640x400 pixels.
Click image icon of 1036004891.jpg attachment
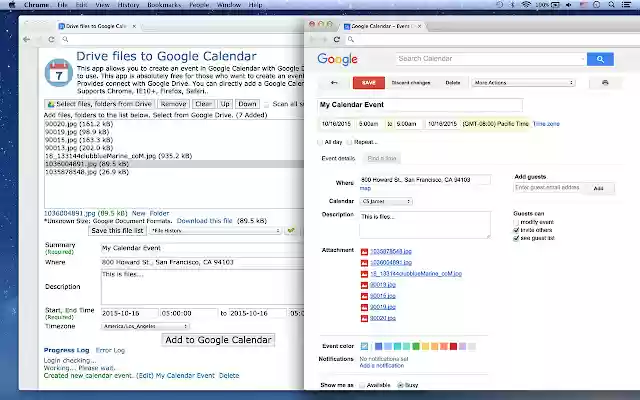pyautogui.click(x=364, y=263)
